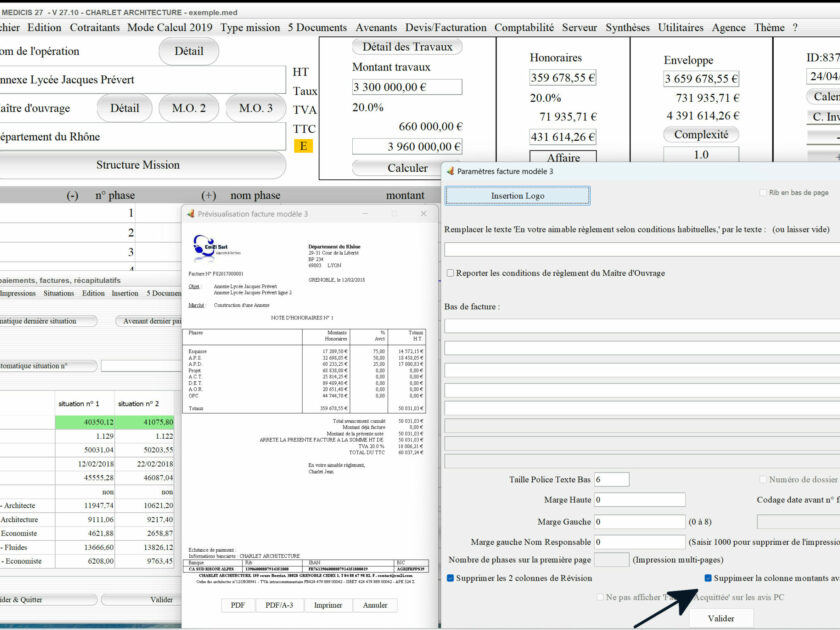This screenshot has width=840, height=630.
Task: Click Valider in Paramètres facture window
Action: (721, 618)
